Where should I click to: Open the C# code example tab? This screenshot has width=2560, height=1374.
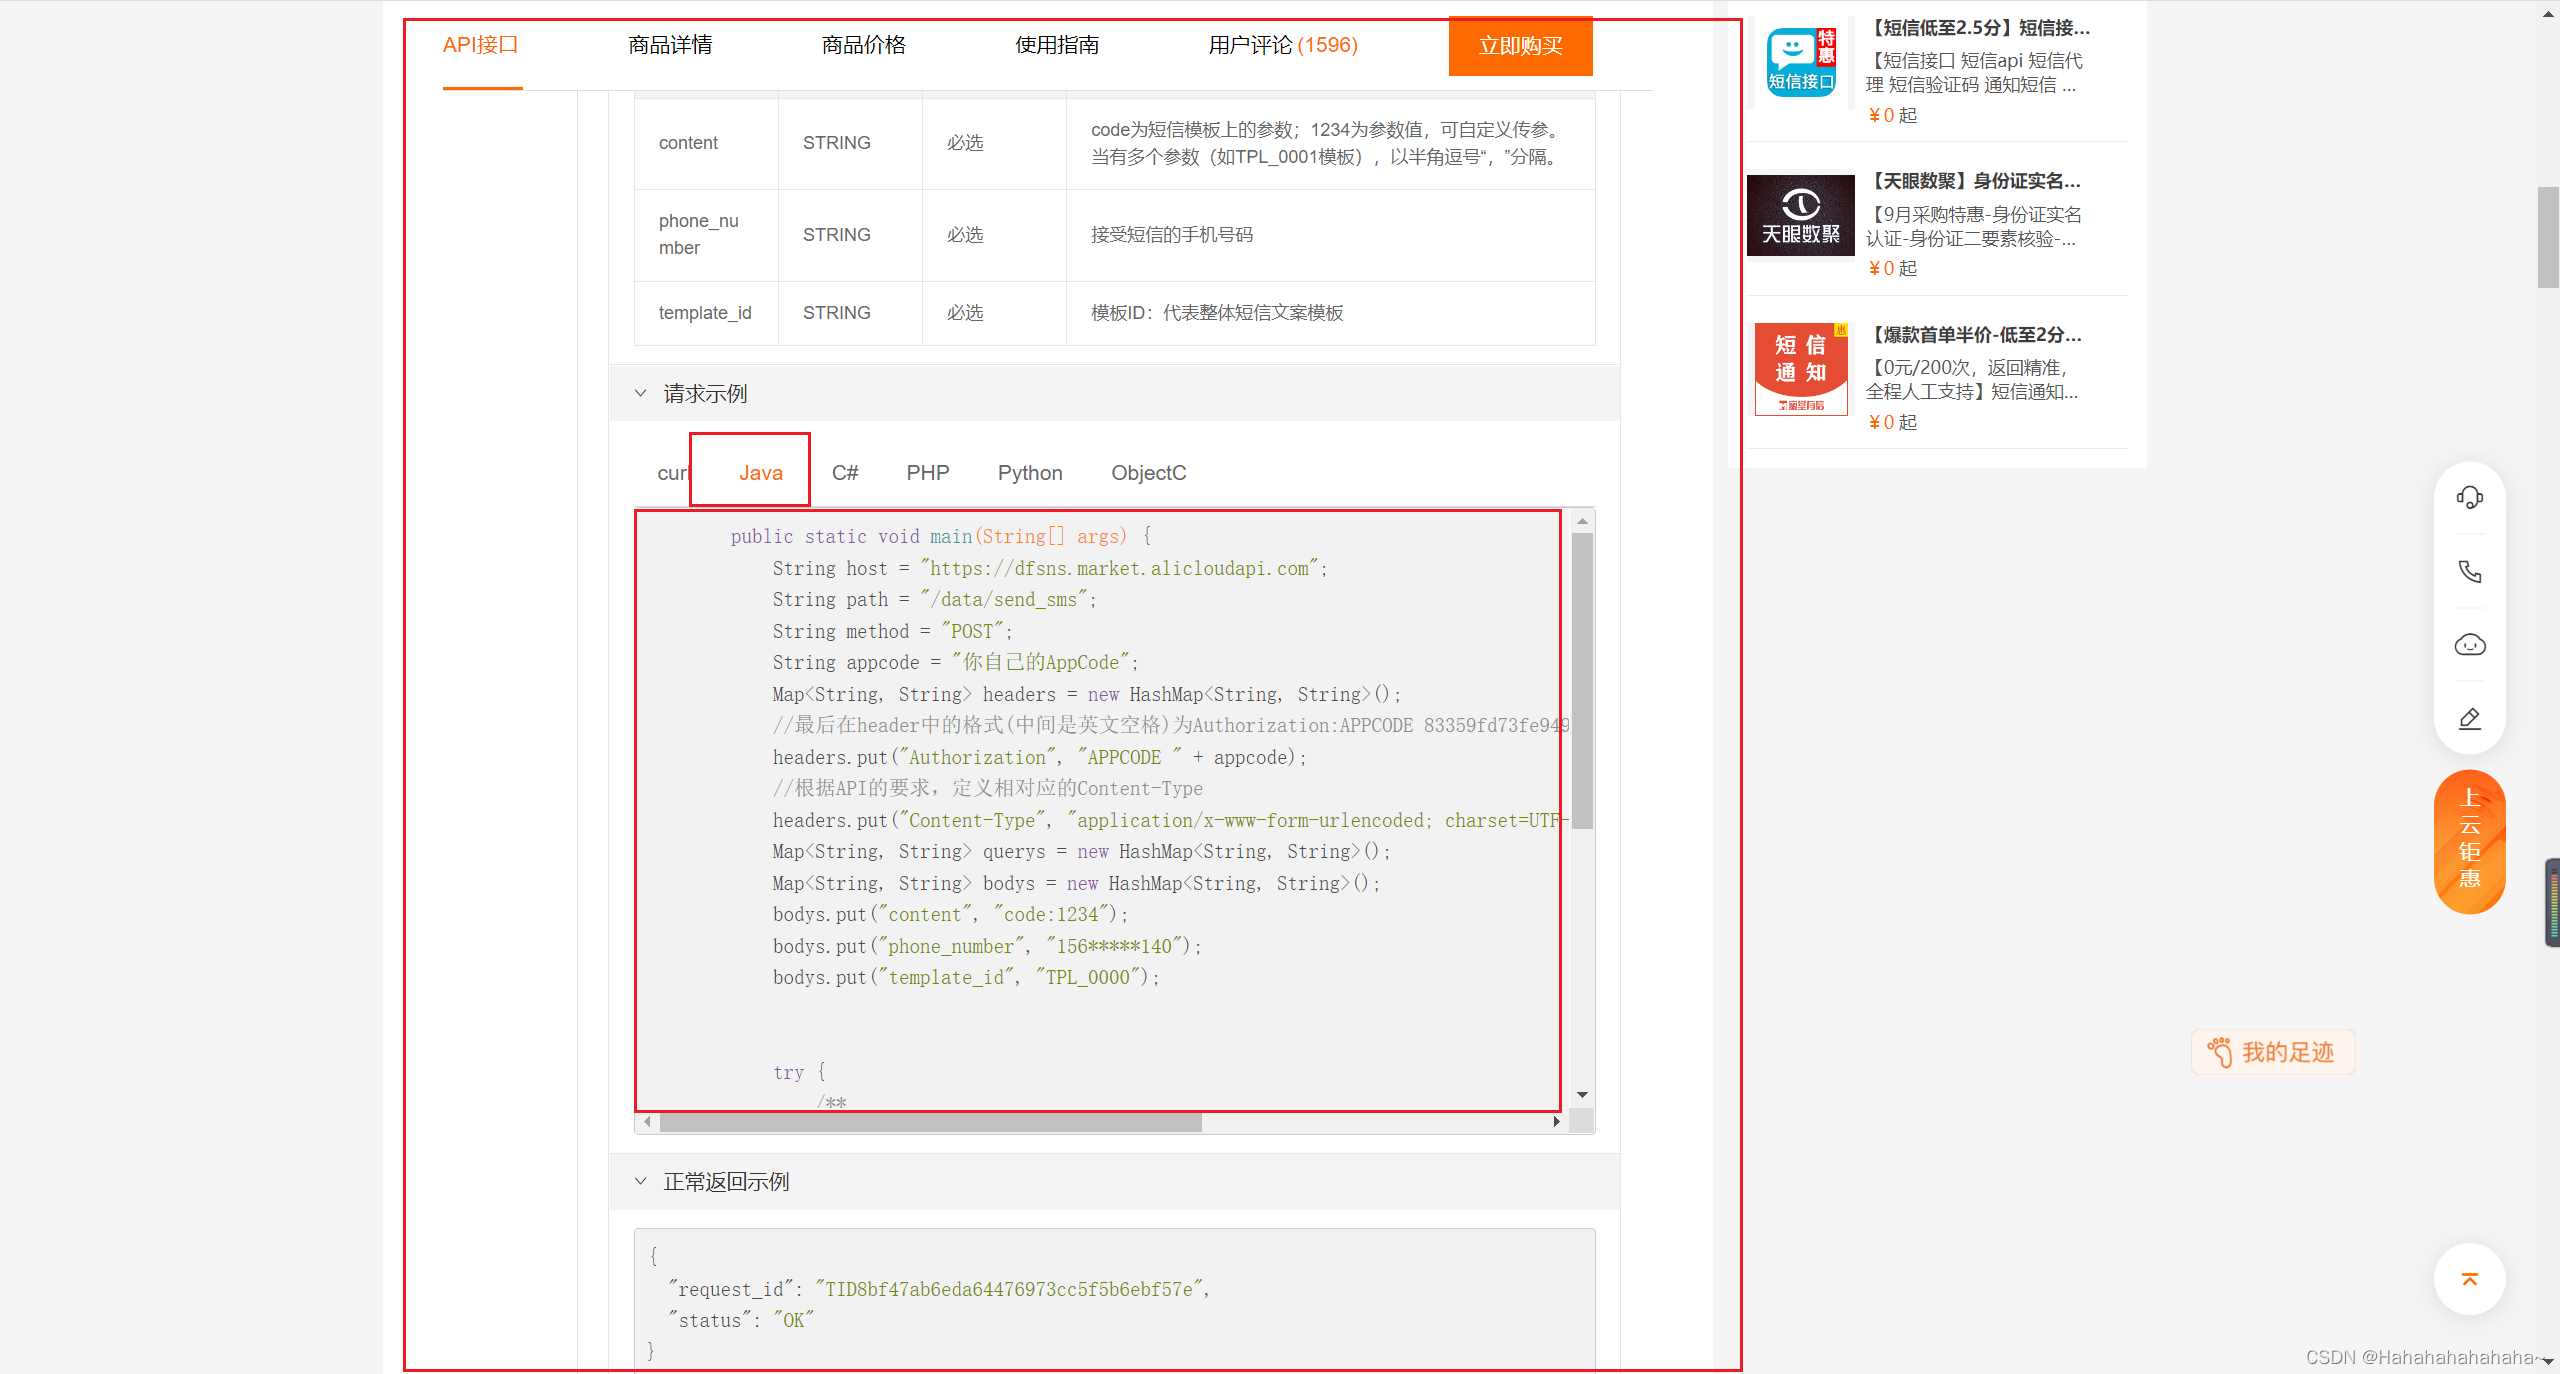[844, 473]
